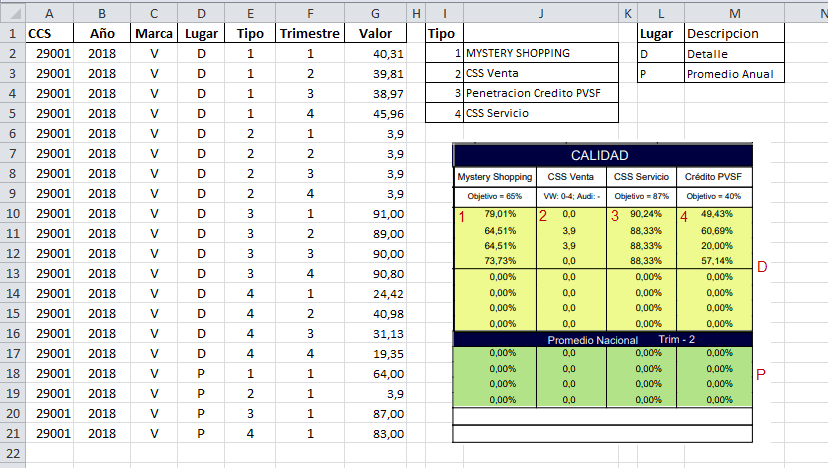Click the Marca header cell

point(153,33)
